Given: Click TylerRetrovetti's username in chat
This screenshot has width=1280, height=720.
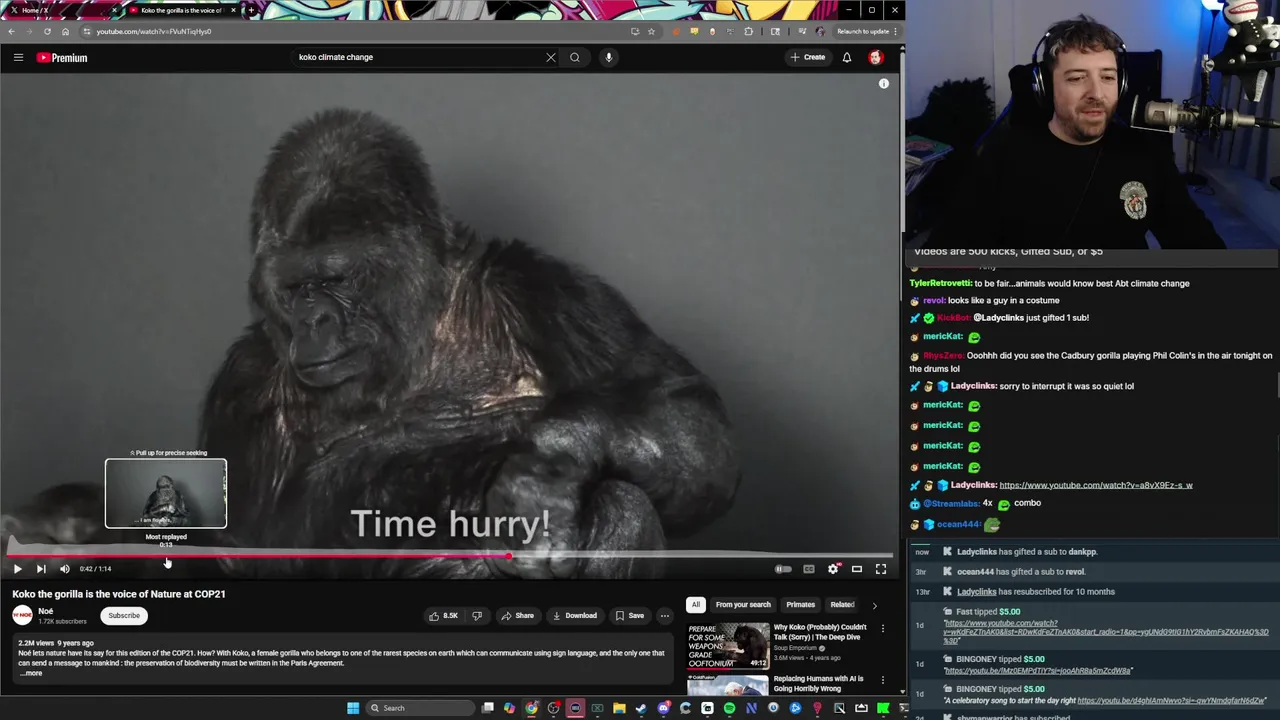Looking at the screenshot, I should pyautogui.click(x=940, y=283).
